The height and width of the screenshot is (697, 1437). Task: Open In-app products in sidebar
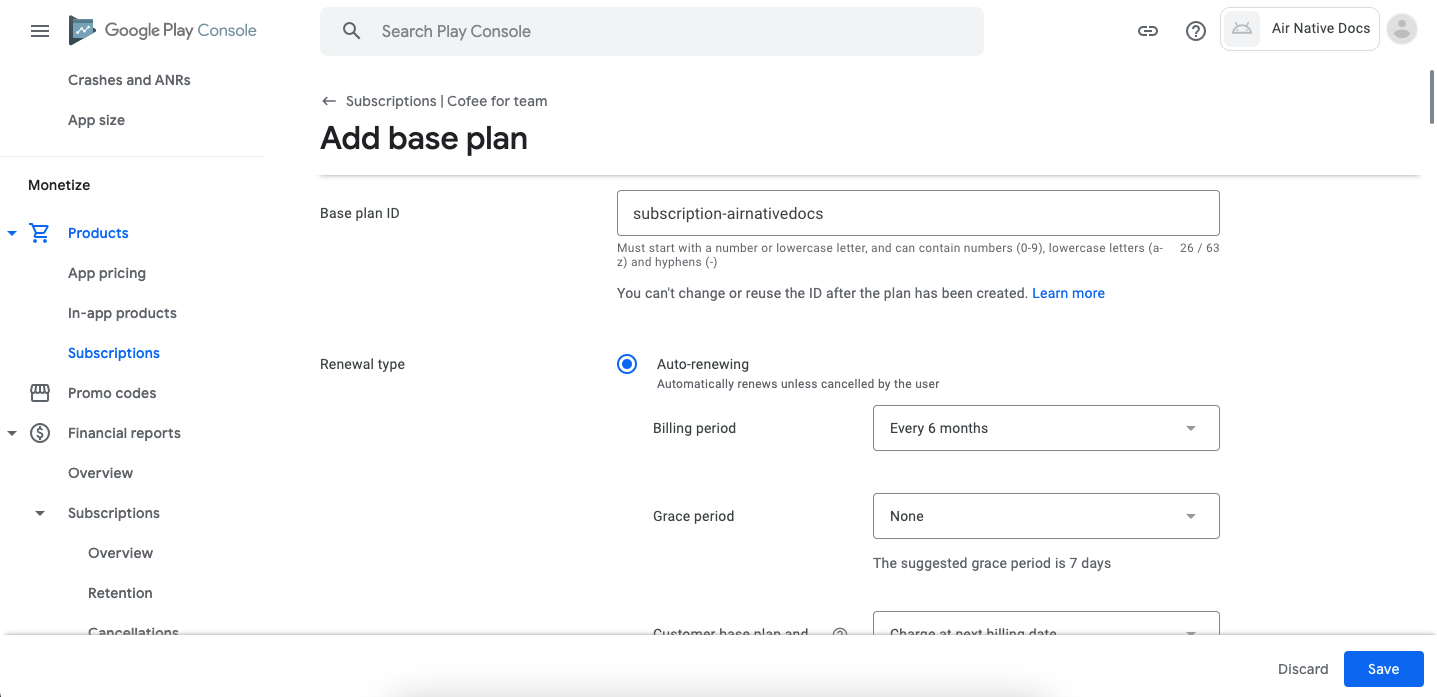pos(122,313)
